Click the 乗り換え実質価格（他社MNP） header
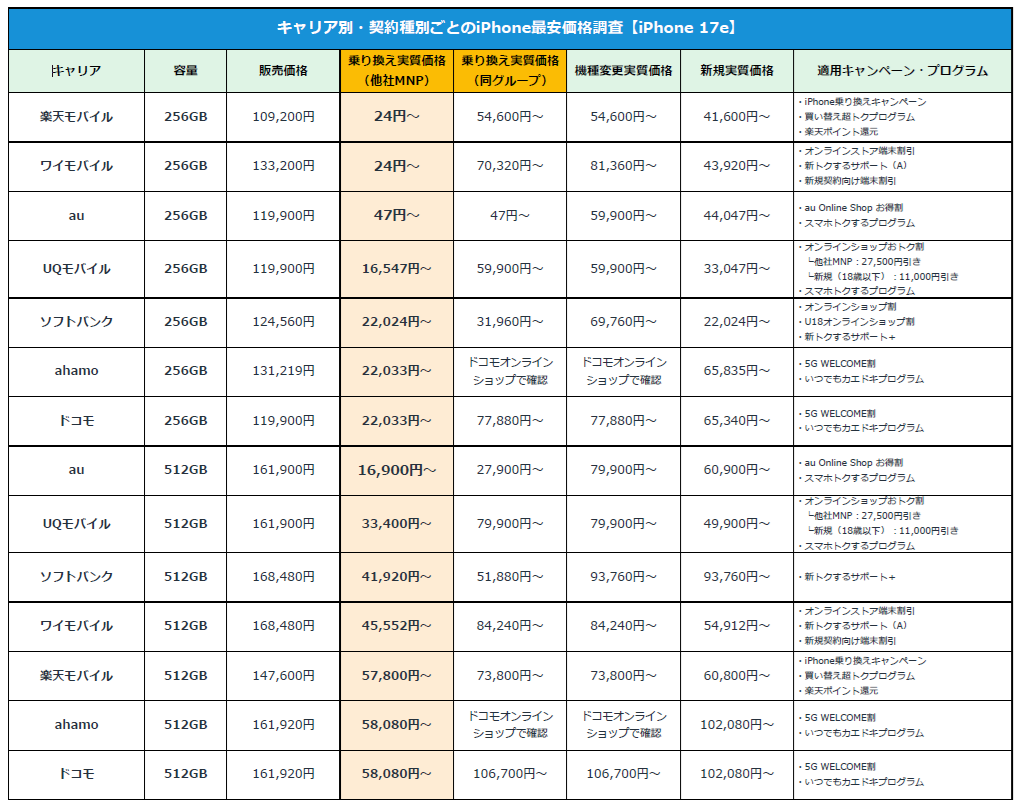The width and height of the screenshot is (1021, 807). coord(397,71)
